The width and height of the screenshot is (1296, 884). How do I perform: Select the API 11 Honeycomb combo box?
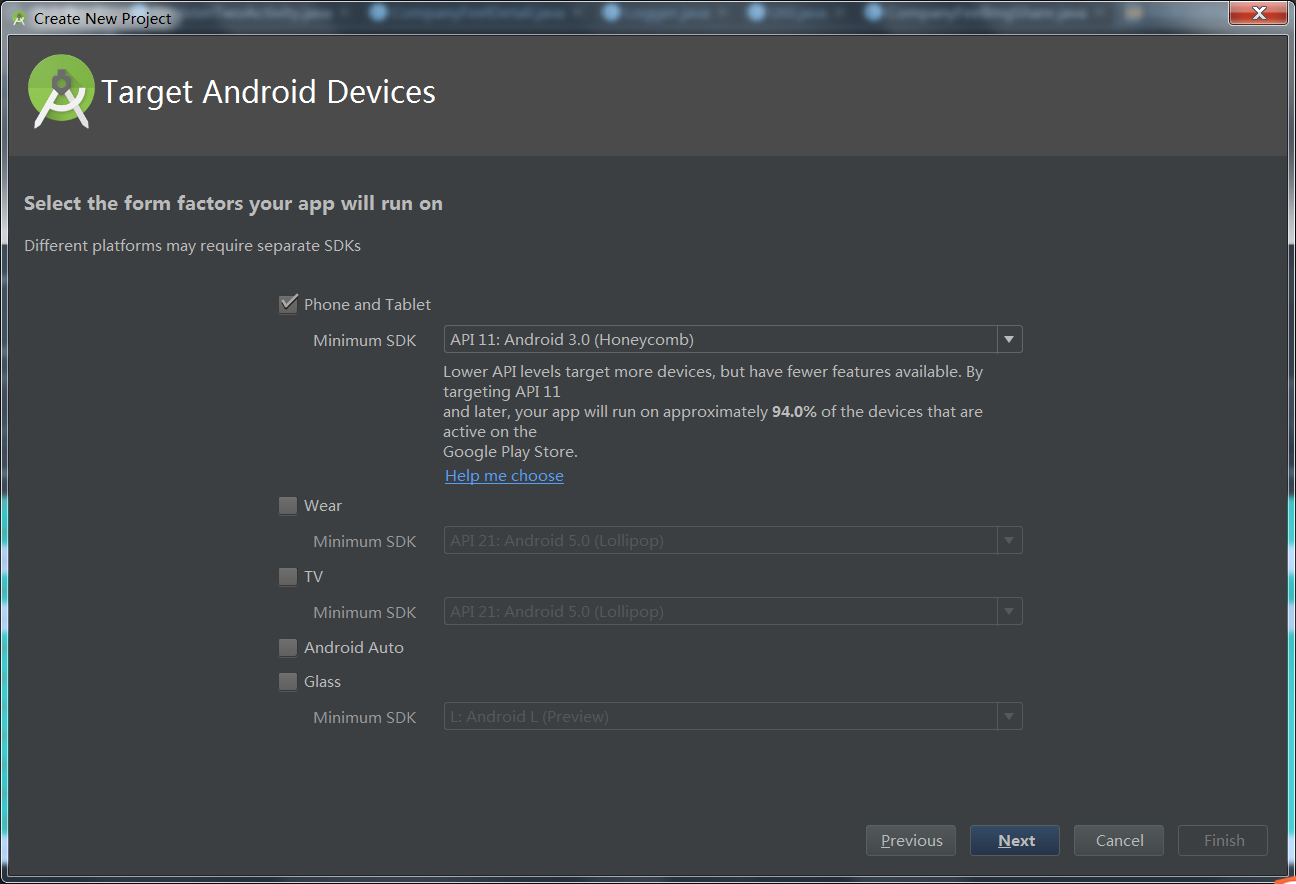pos(733,340)
